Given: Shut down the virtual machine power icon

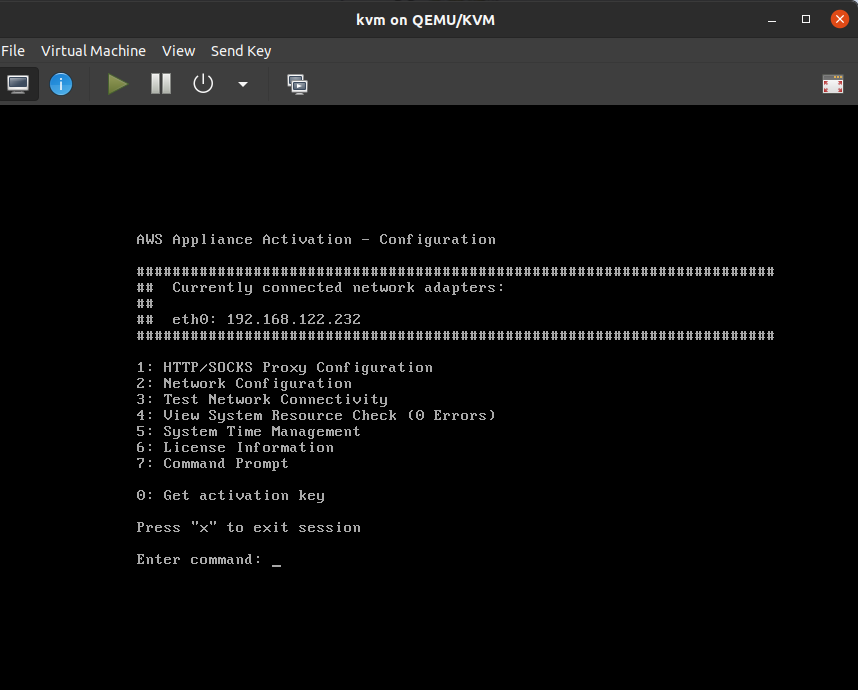Looking at the screenshot, I should tap(203, 84).
